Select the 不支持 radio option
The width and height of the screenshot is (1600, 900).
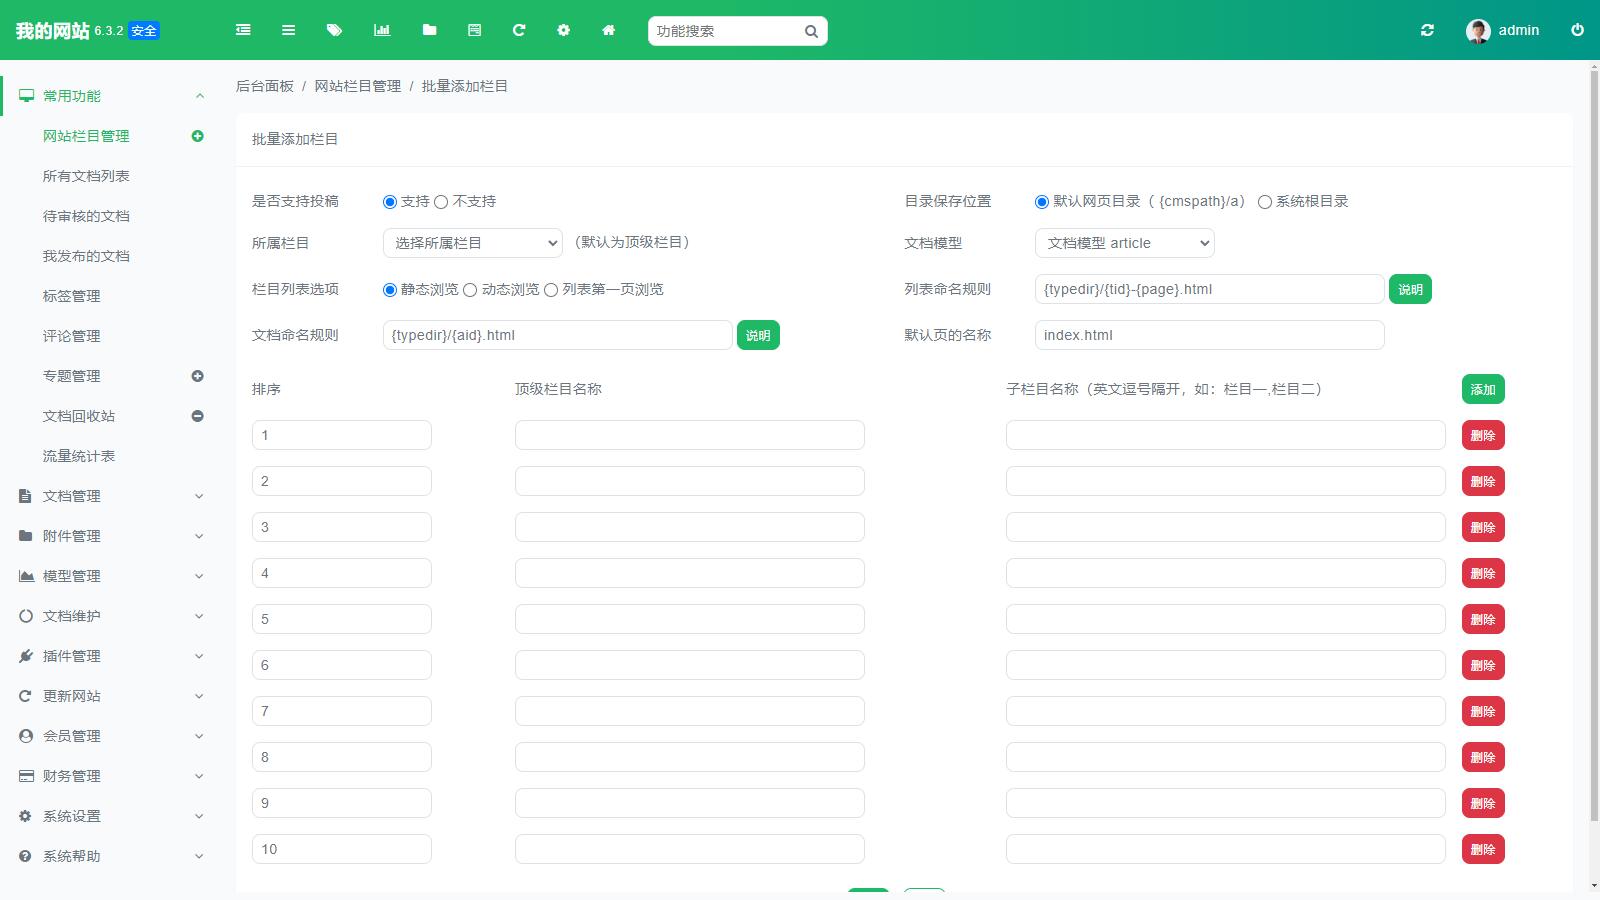click(441, 202)
